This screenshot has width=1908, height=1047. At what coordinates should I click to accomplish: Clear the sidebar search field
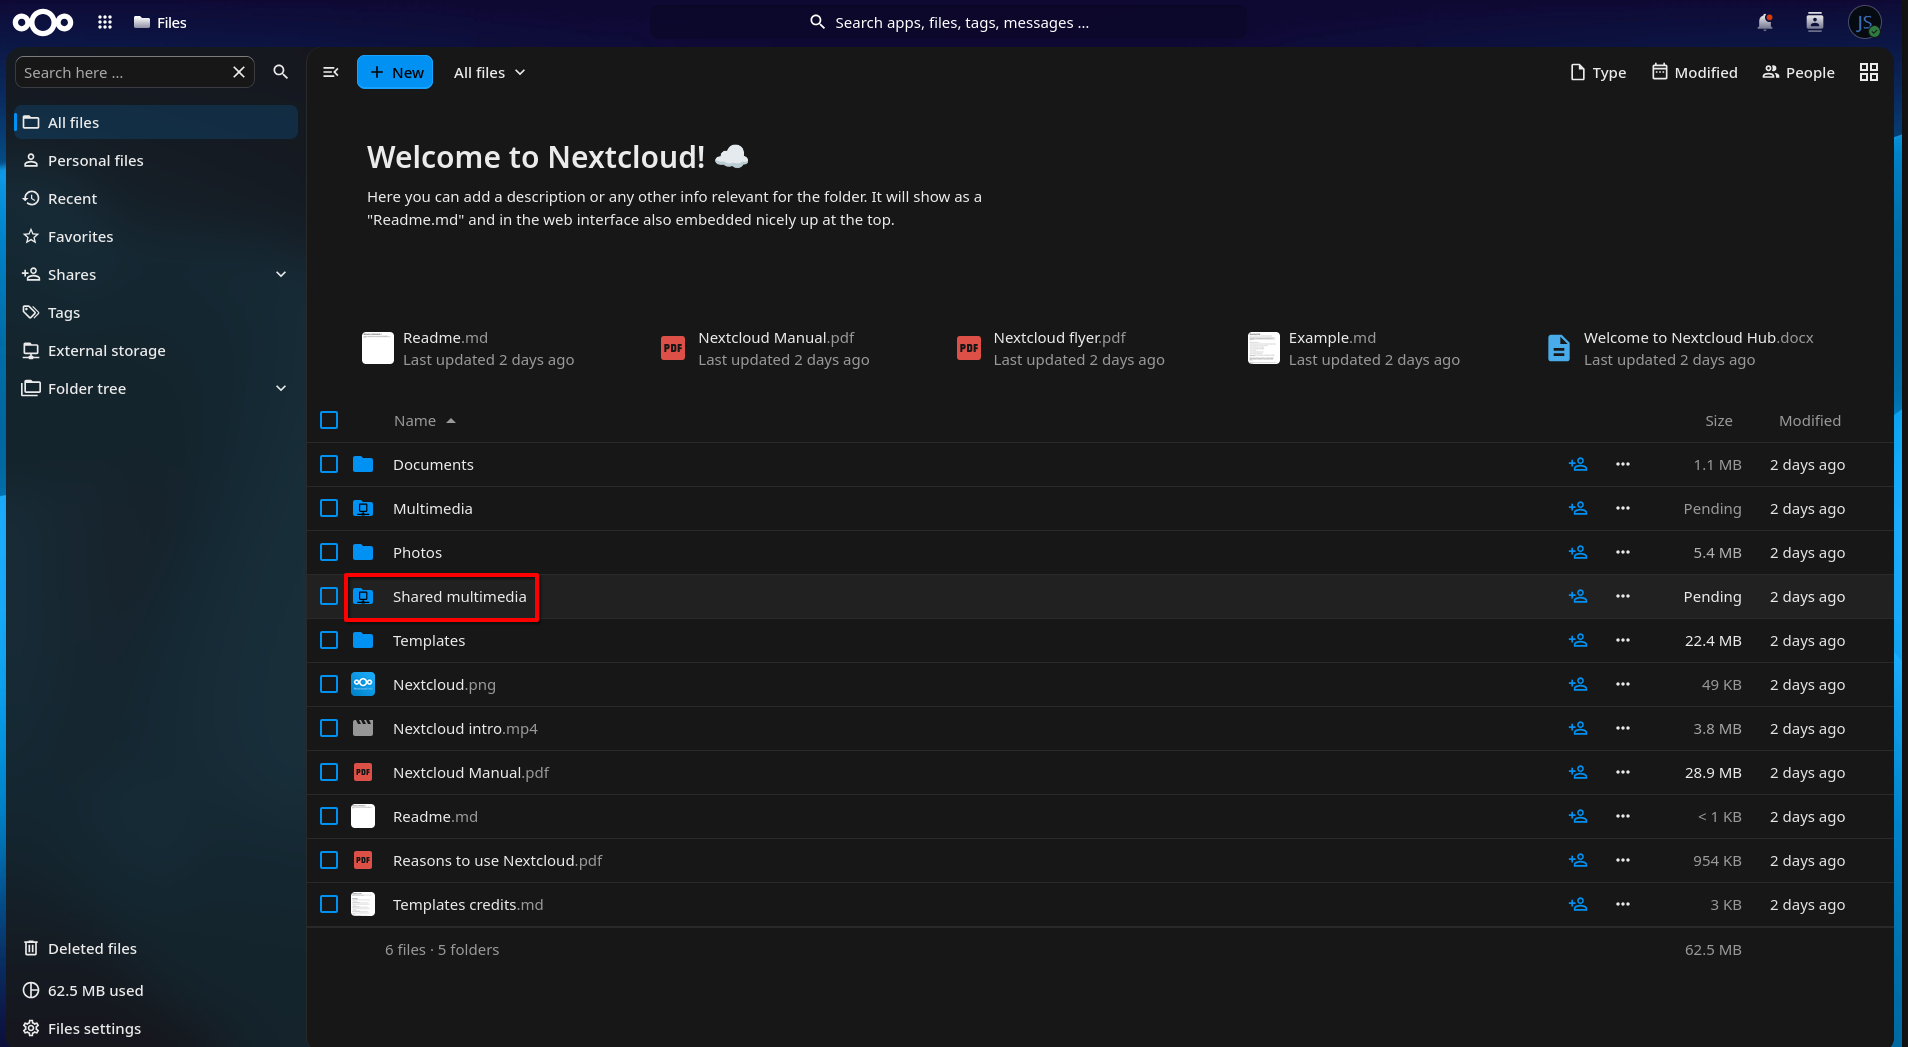click(x=239, y=72)
